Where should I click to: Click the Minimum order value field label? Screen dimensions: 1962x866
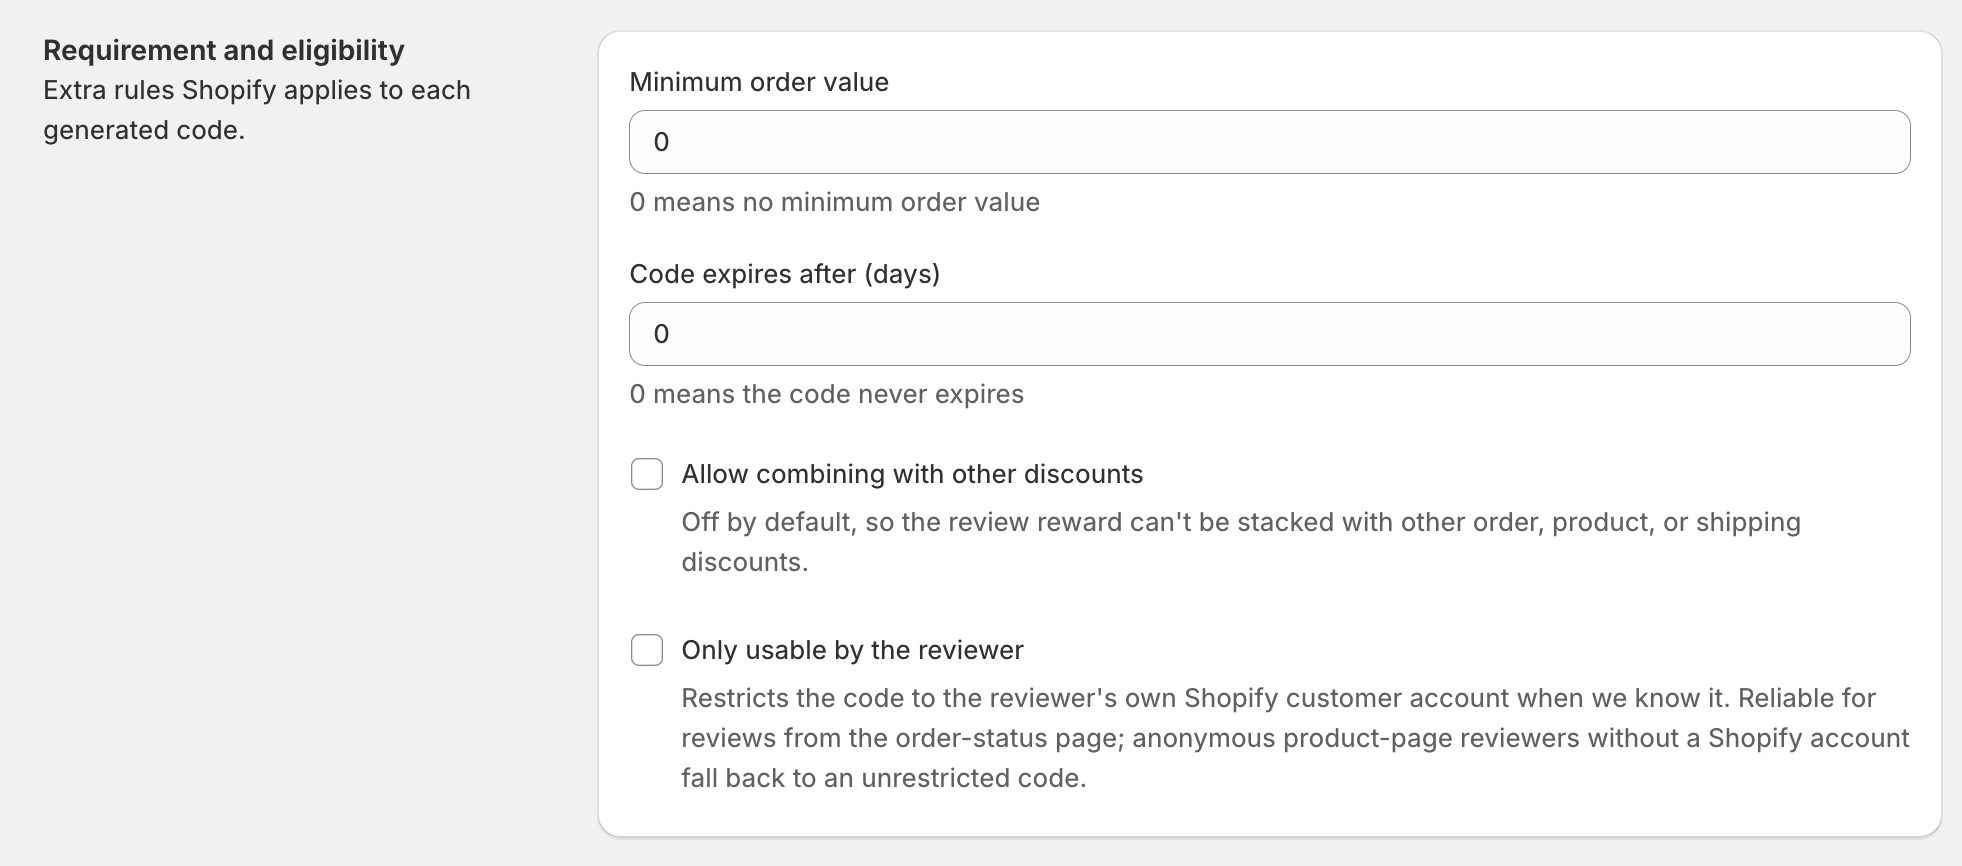click(x=759, y=82)
